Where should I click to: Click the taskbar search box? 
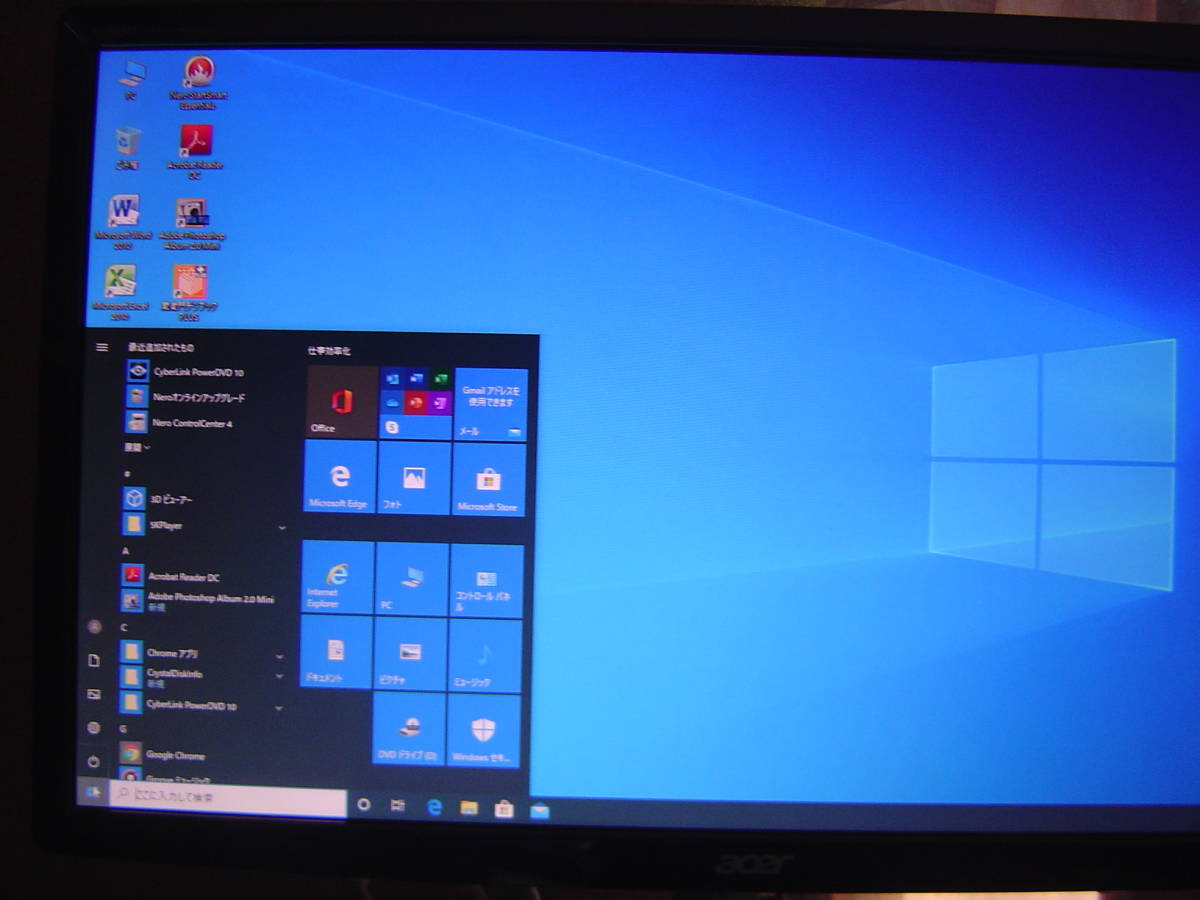228,798
